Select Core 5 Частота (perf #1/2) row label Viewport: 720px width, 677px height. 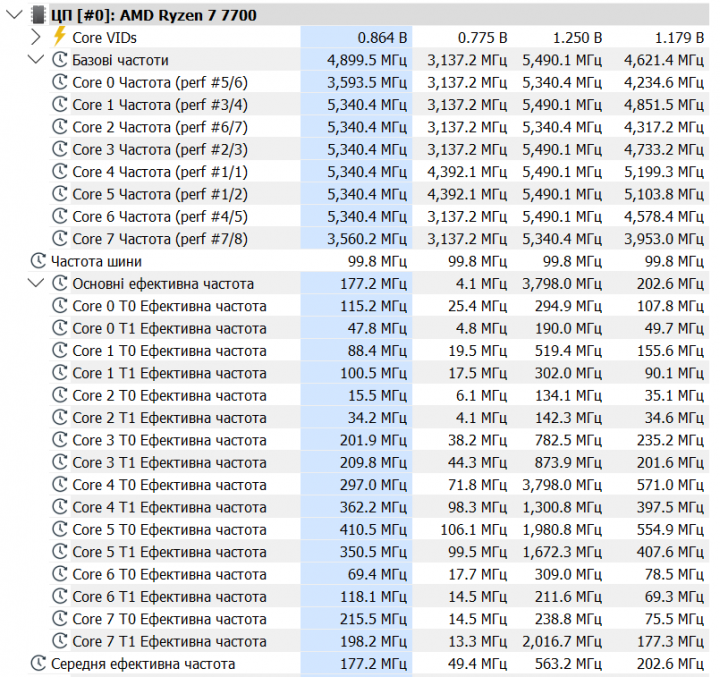160,194
